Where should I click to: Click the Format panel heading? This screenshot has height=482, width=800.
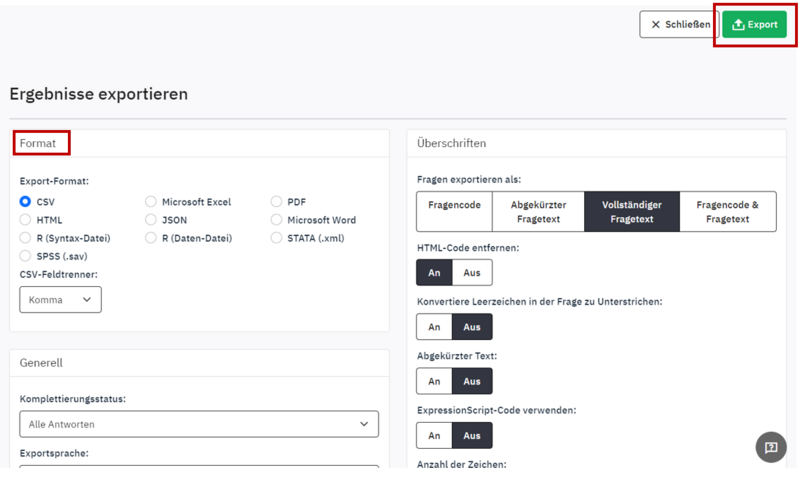click(38, 143)
